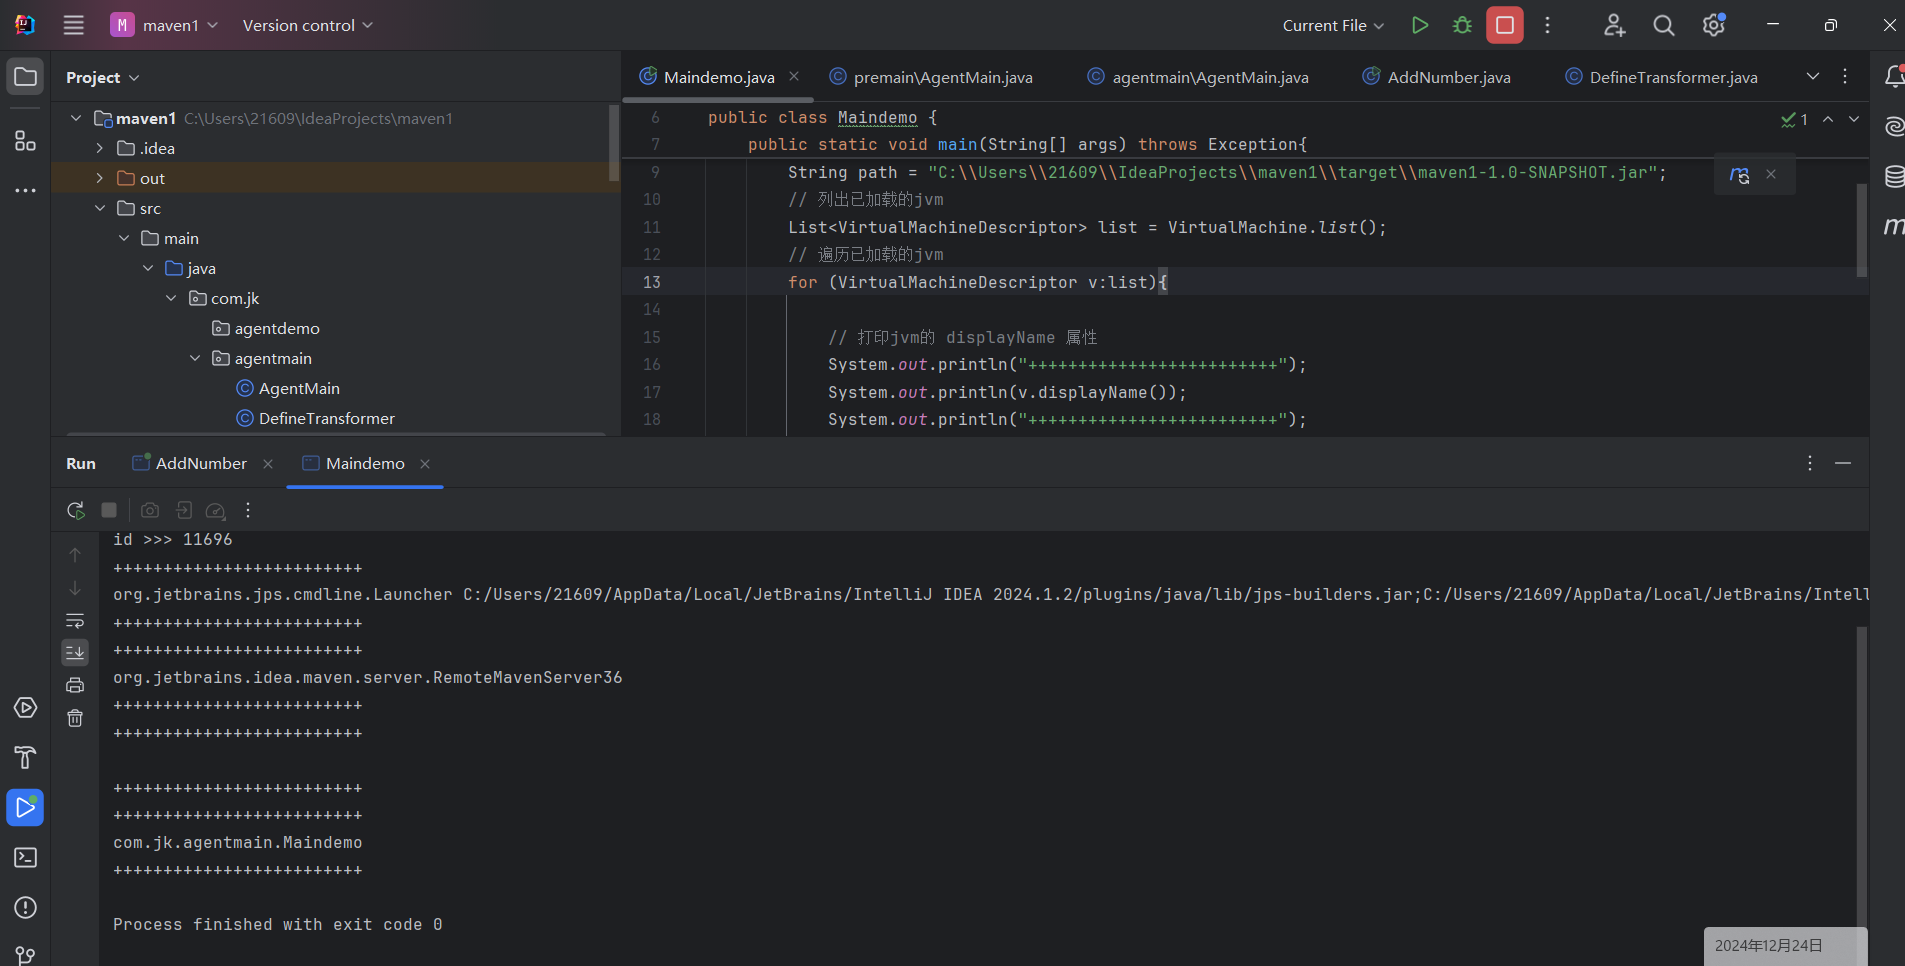1905x966 pixels.
Task: Open the Current File run configuration dropdown
Action: tap(1333, 25)
